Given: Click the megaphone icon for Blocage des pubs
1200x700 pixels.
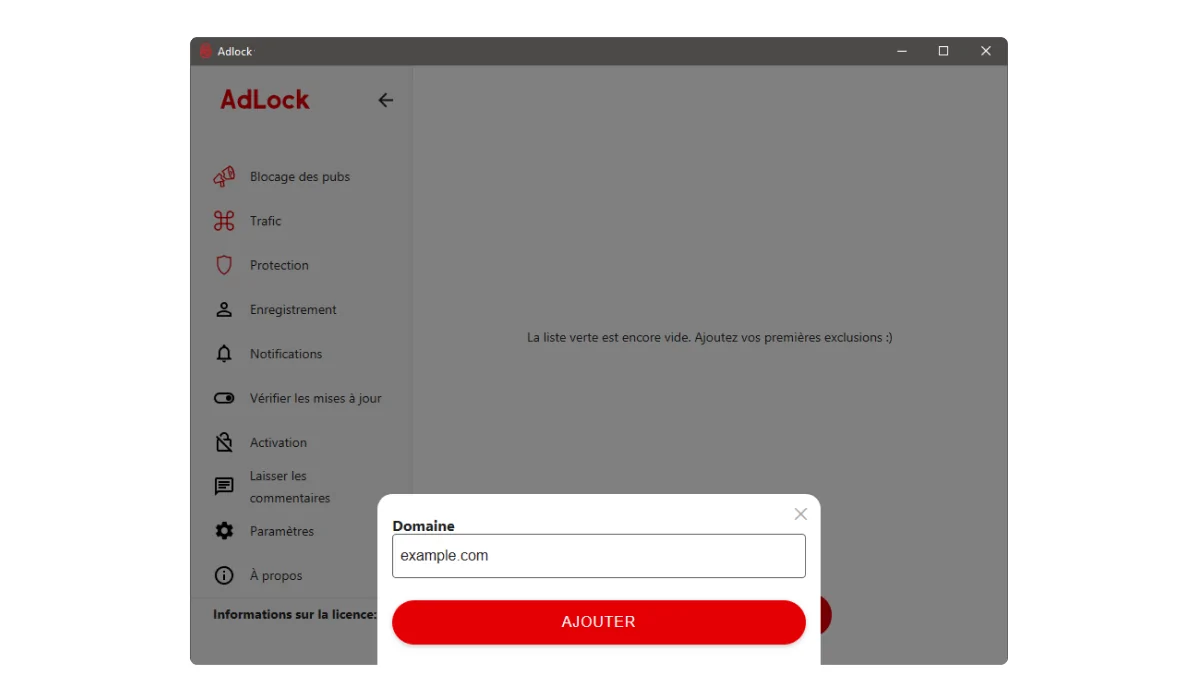Looking at the screenshot, I should tap(224, 177).
